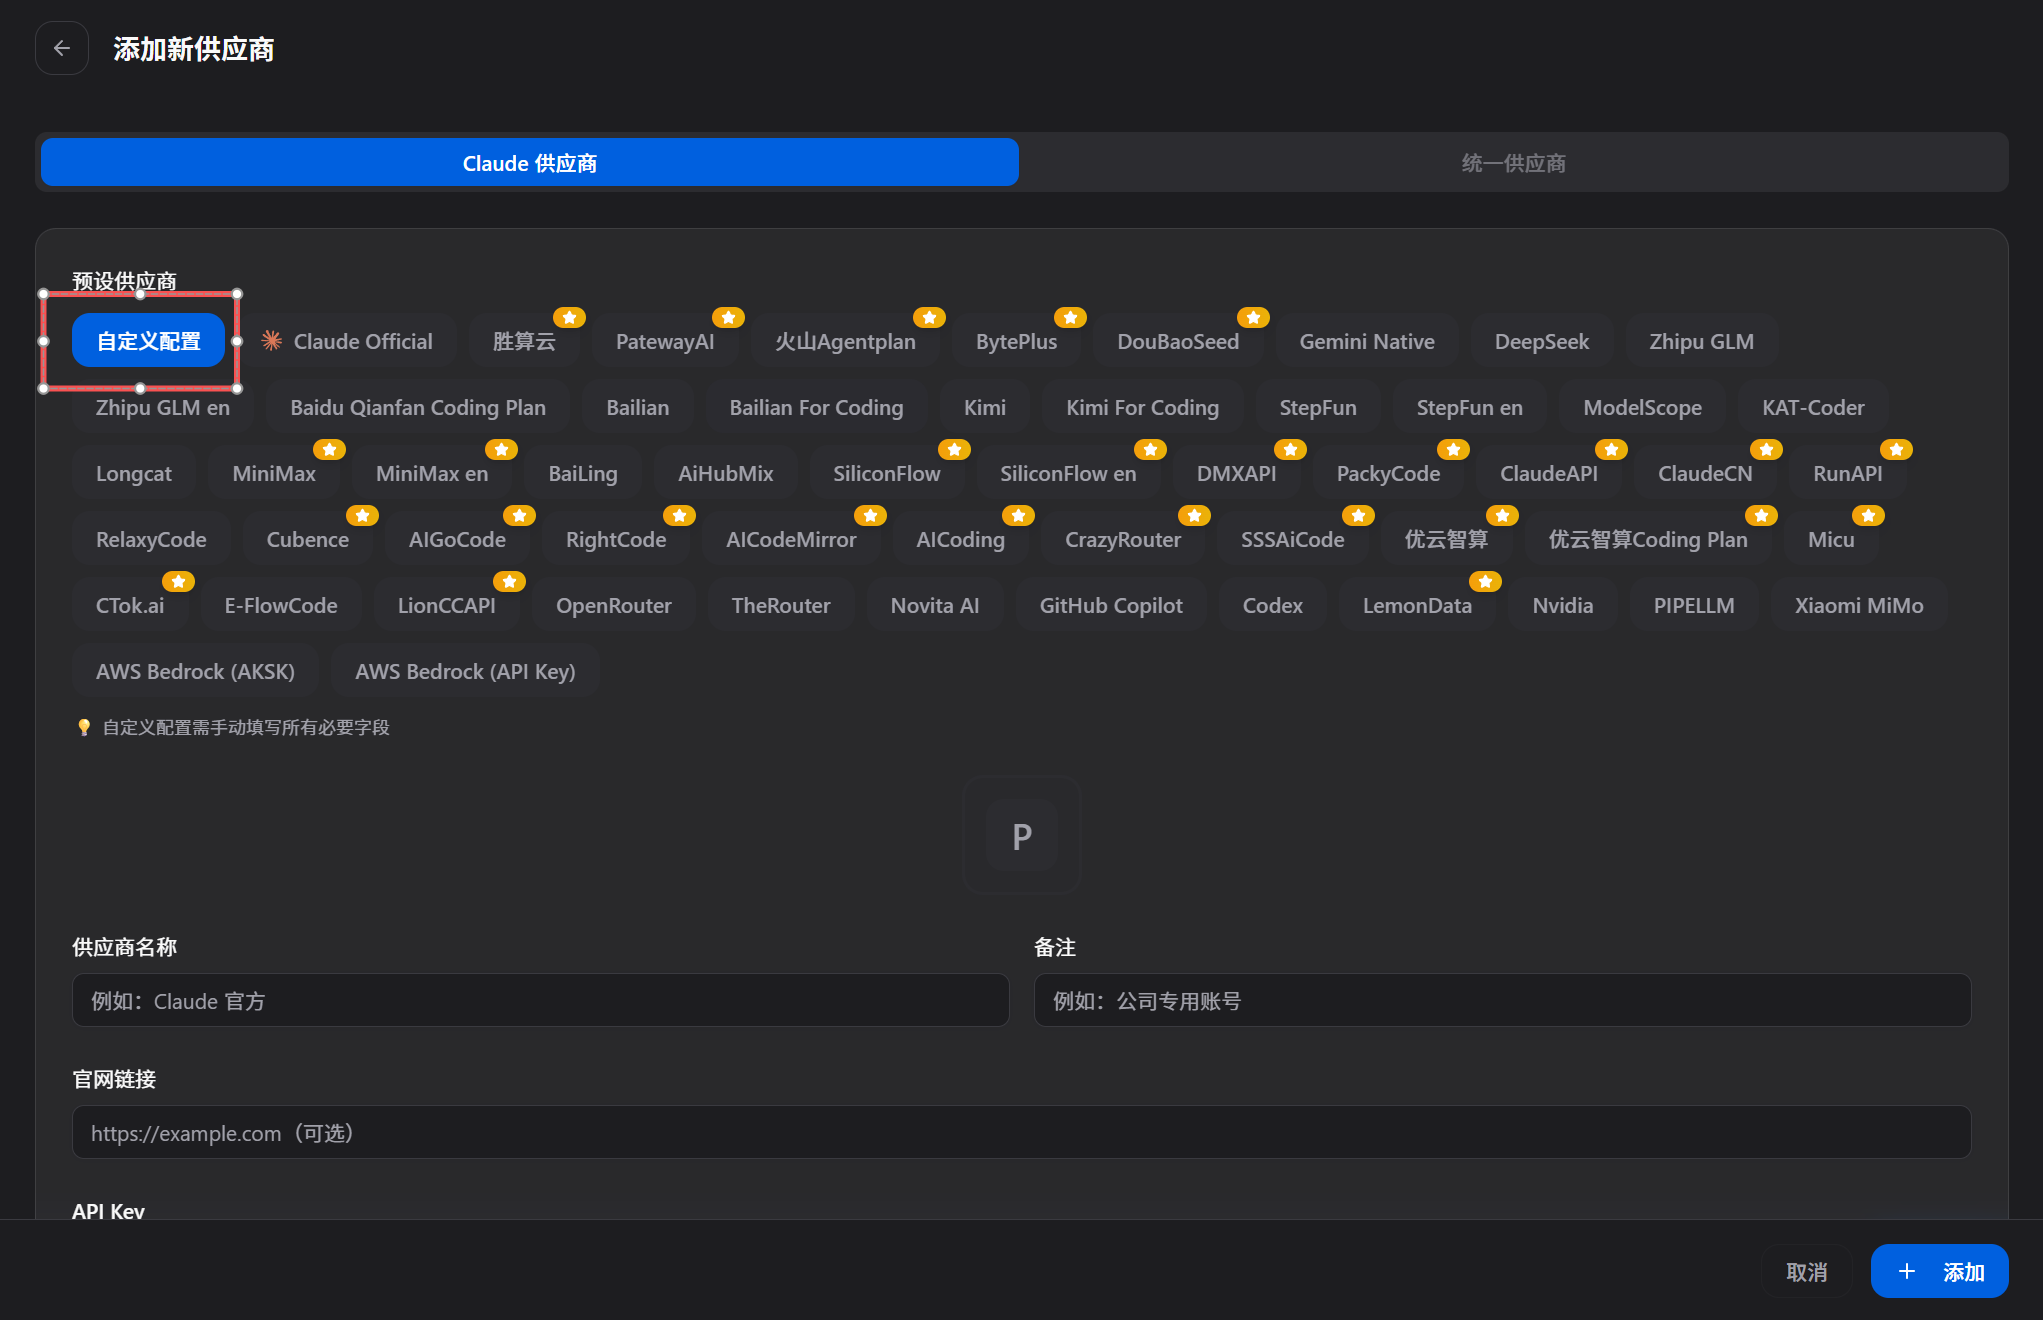This screenshot has width=2043, height=1320.
Task: Pick the LionCCAPI preset
Action: 447,605
